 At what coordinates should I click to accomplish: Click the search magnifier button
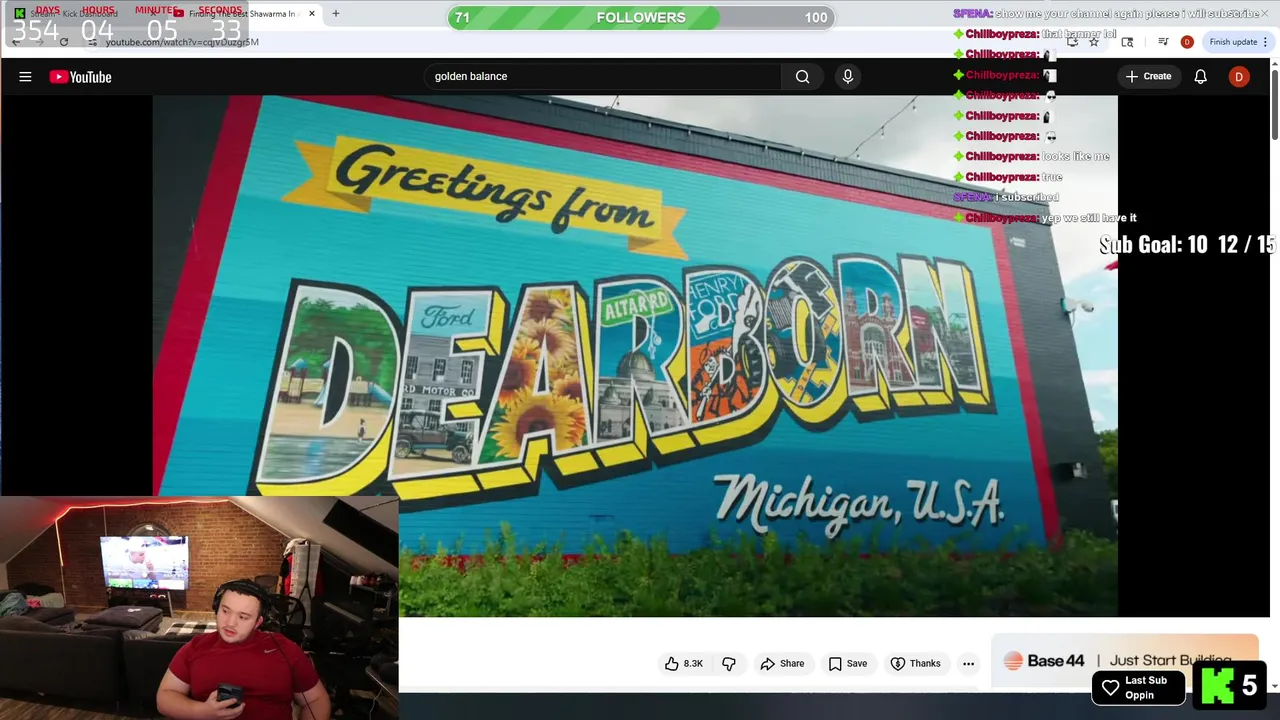802,76
